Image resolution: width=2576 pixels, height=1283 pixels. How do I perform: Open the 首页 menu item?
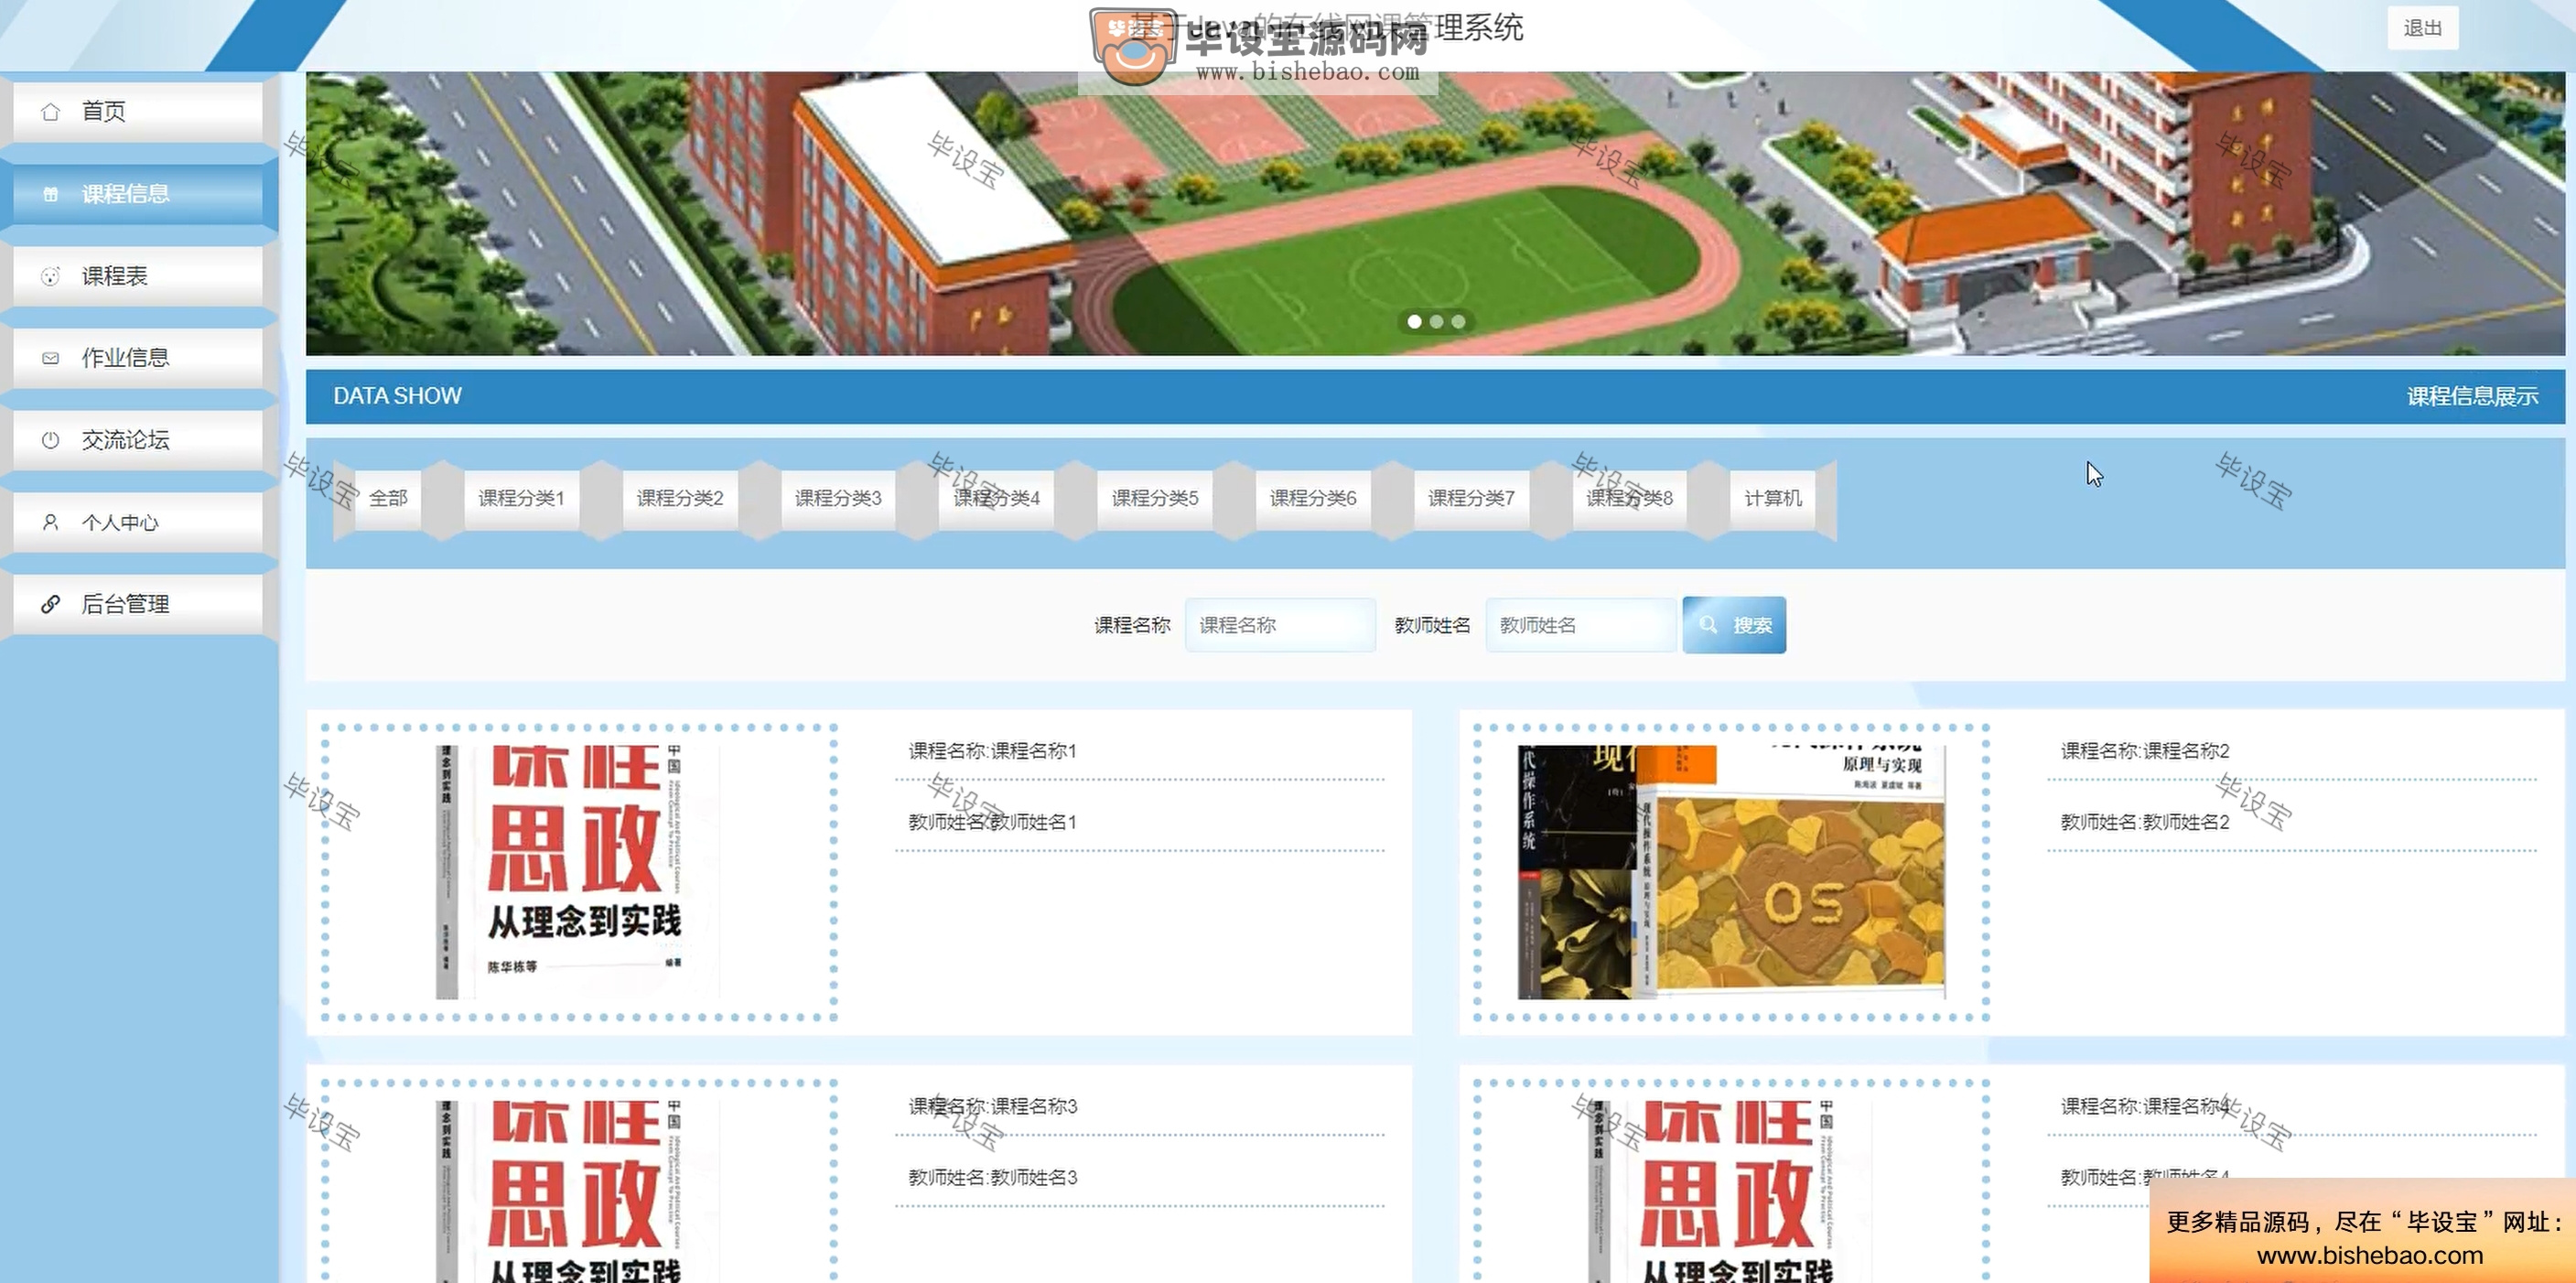tap(138, 112)
